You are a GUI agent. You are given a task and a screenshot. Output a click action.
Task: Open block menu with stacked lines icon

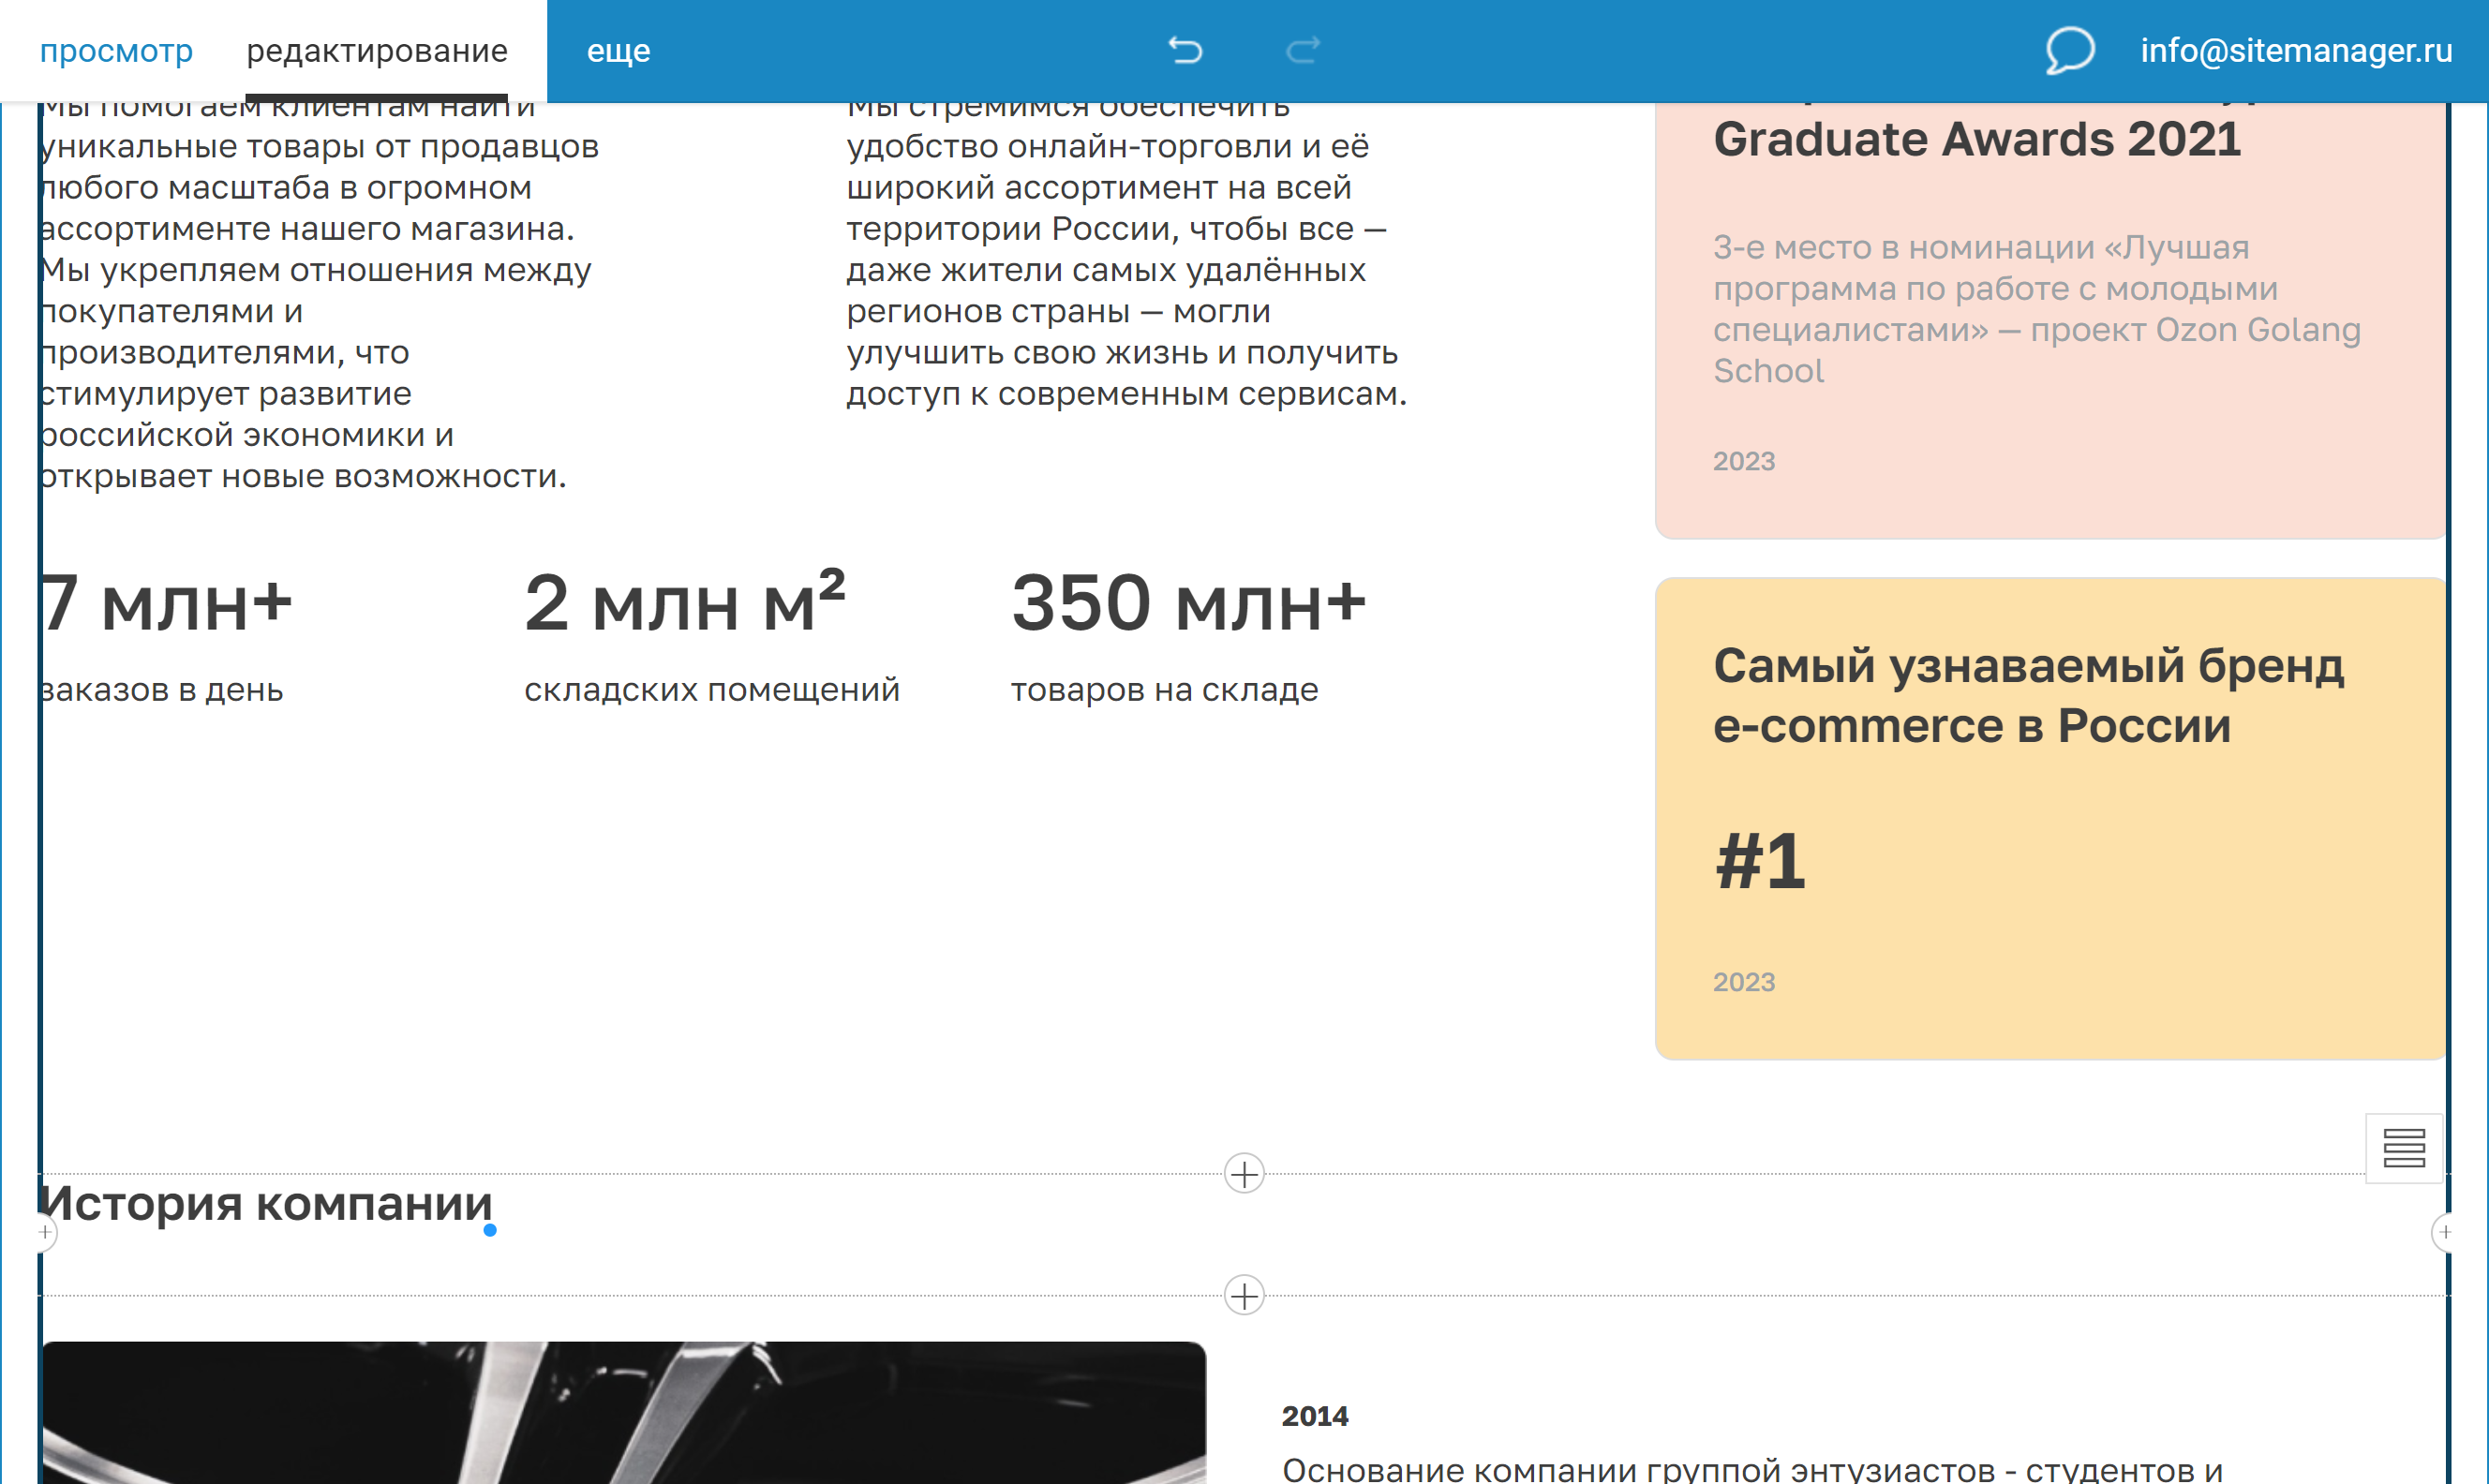coord(2404,1148)
